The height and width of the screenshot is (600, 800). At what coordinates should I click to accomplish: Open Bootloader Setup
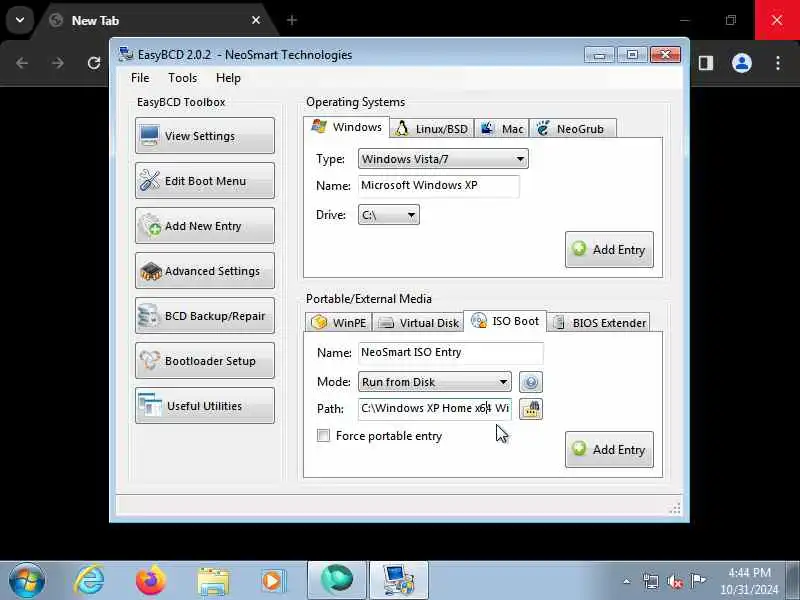205,361
